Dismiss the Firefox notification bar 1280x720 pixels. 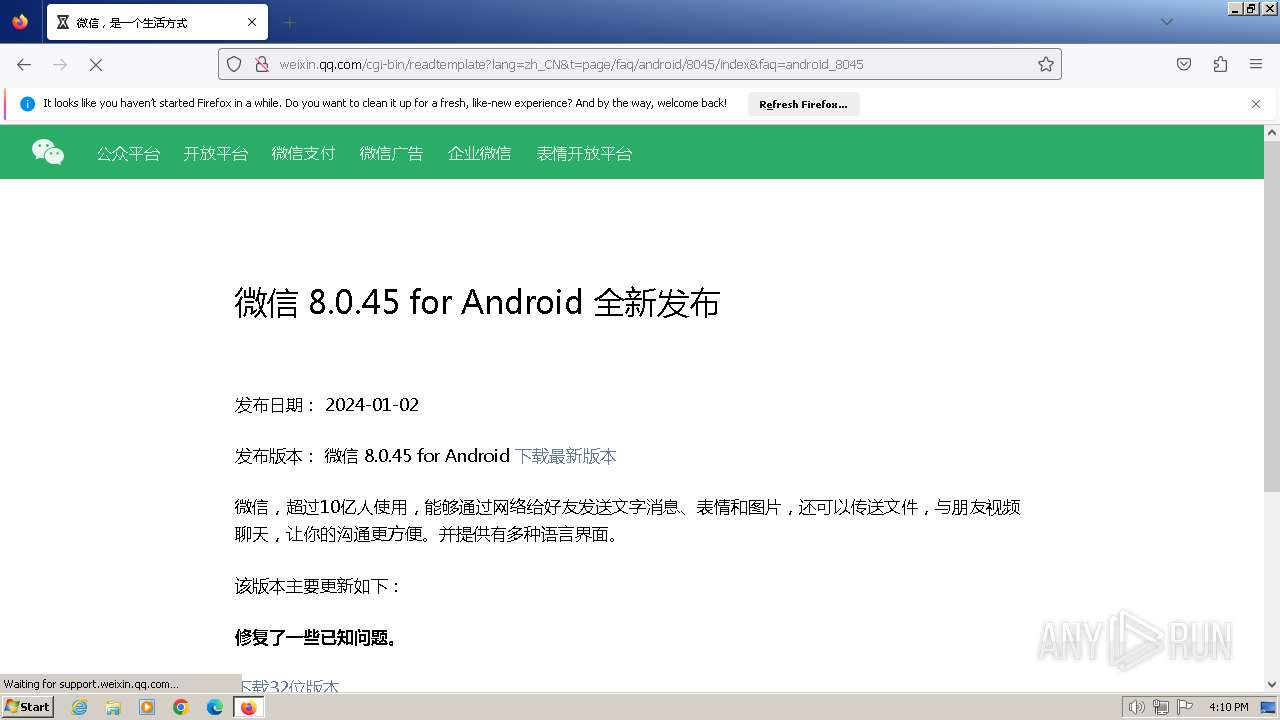[1256, 104]
